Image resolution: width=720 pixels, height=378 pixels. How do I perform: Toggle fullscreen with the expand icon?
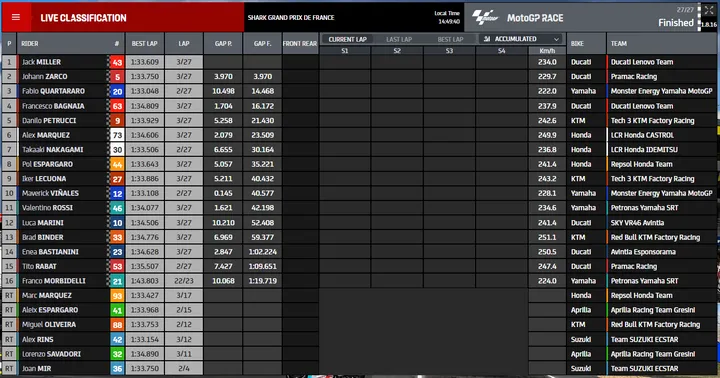709,10
